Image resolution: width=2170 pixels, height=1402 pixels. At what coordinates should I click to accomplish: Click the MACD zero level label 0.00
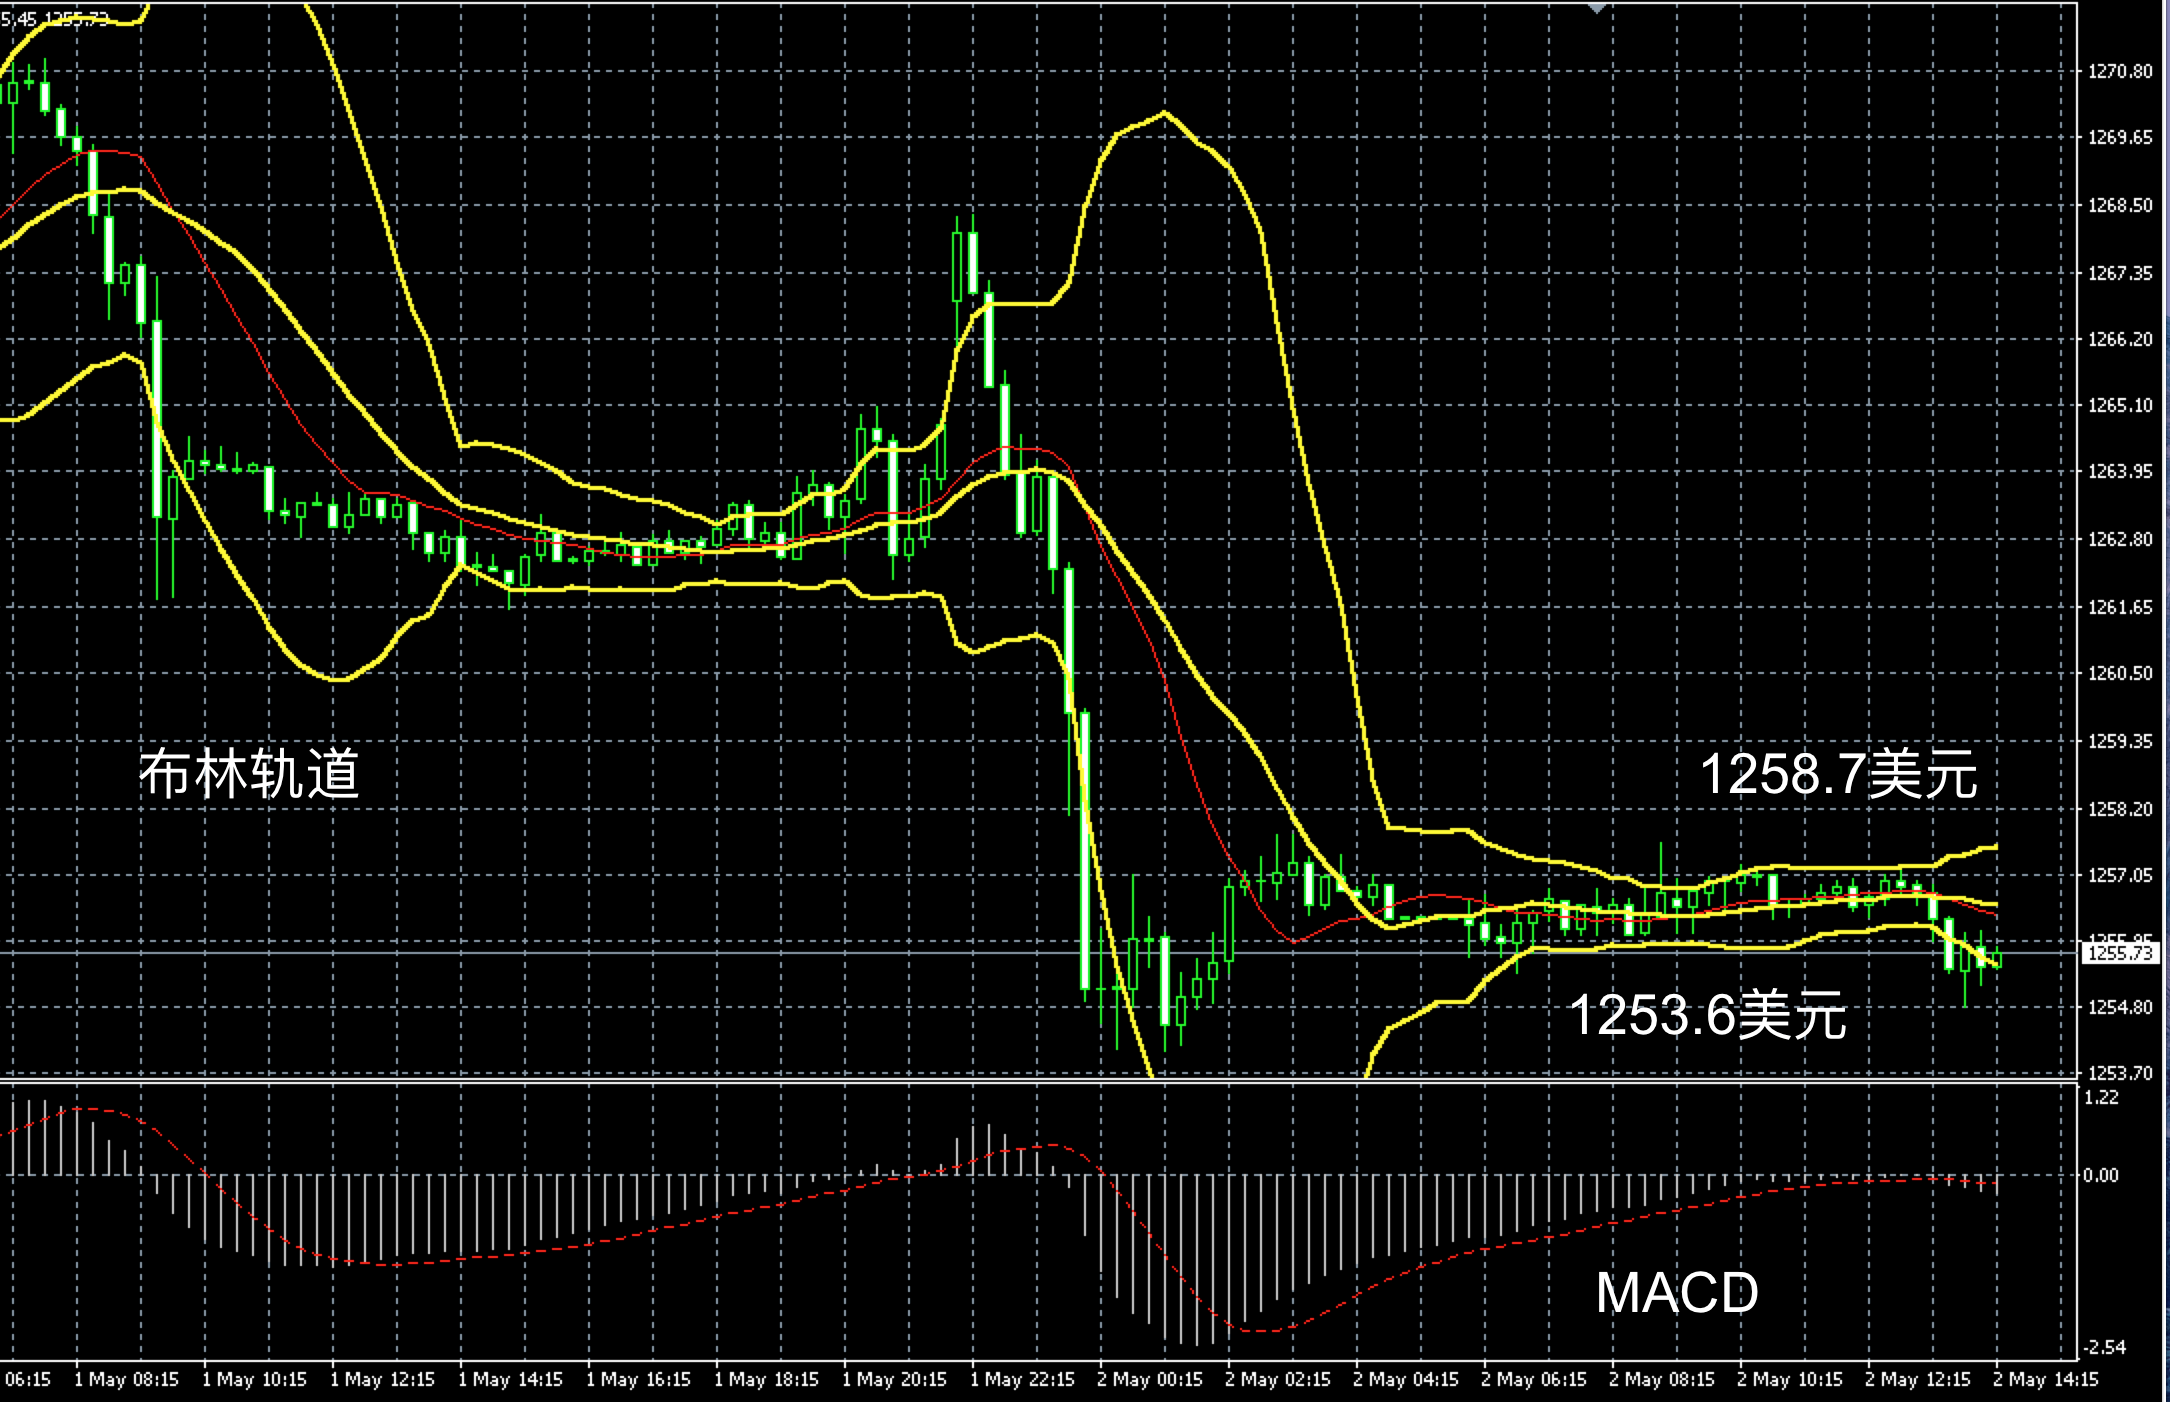tap(2101, 1175)
